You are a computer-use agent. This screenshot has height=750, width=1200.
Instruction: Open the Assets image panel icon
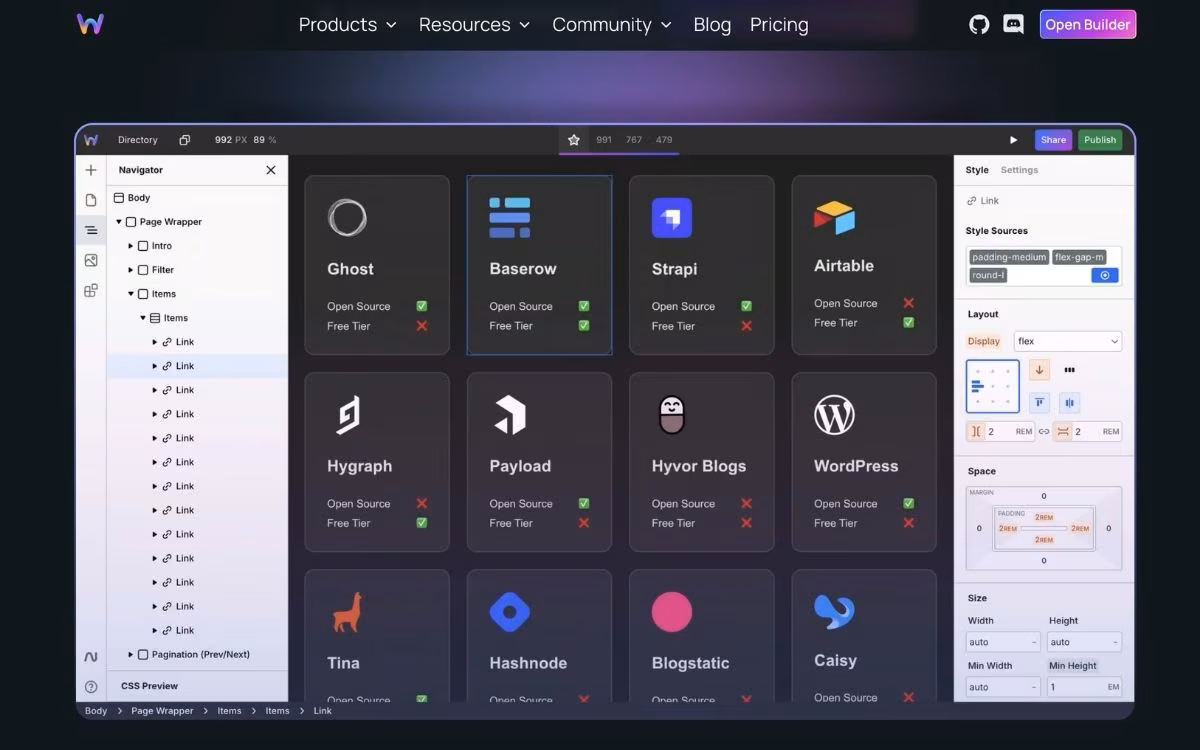[x=91, y=260]
